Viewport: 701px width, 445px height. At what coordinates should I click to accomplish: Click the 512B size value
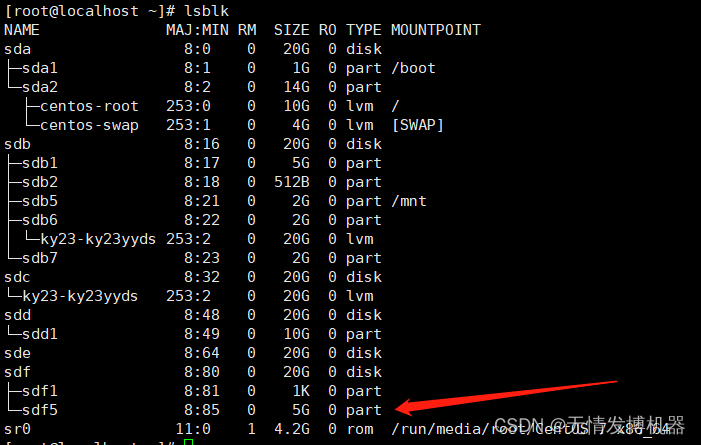(x=291, y=182)
